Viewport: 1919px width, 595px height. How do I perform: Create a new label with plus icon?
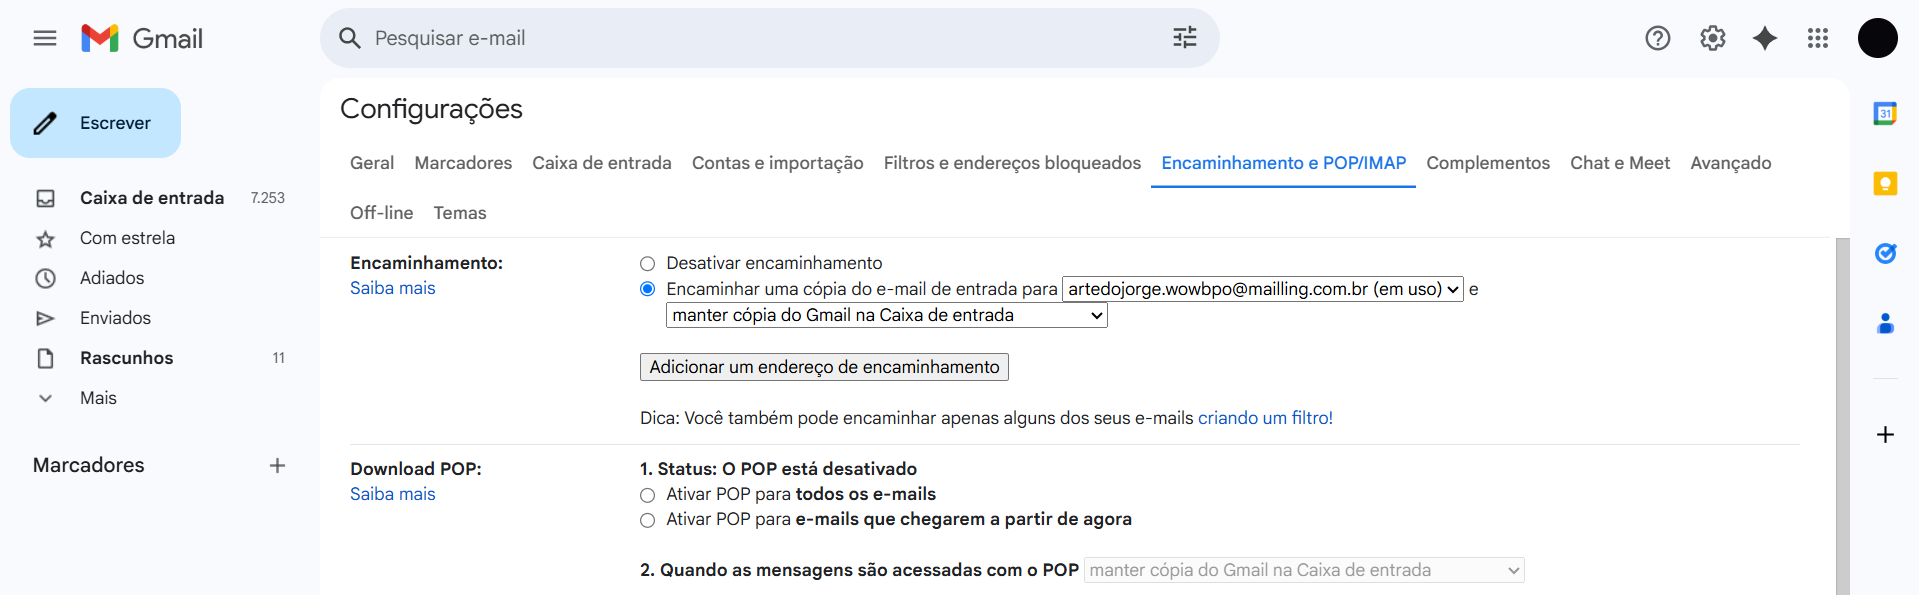click(x=277, y=465)
